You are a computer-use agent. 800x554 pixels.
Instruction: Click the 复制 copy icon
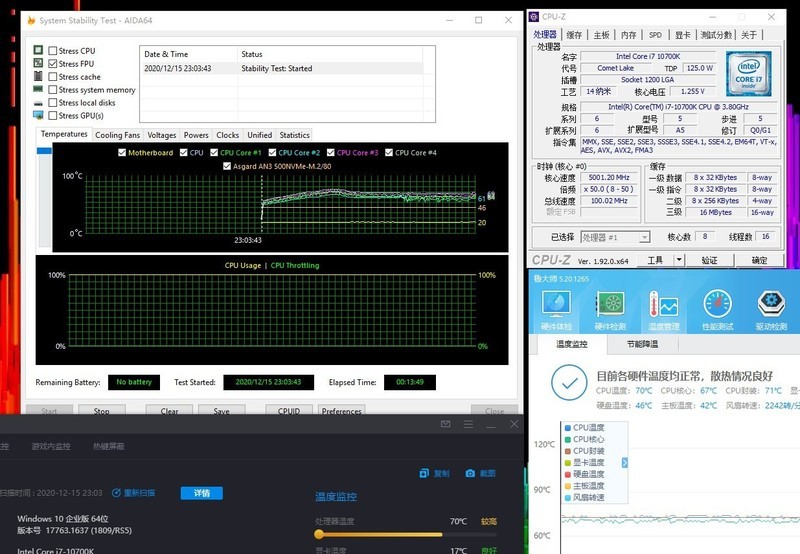[x=423, y=473]
